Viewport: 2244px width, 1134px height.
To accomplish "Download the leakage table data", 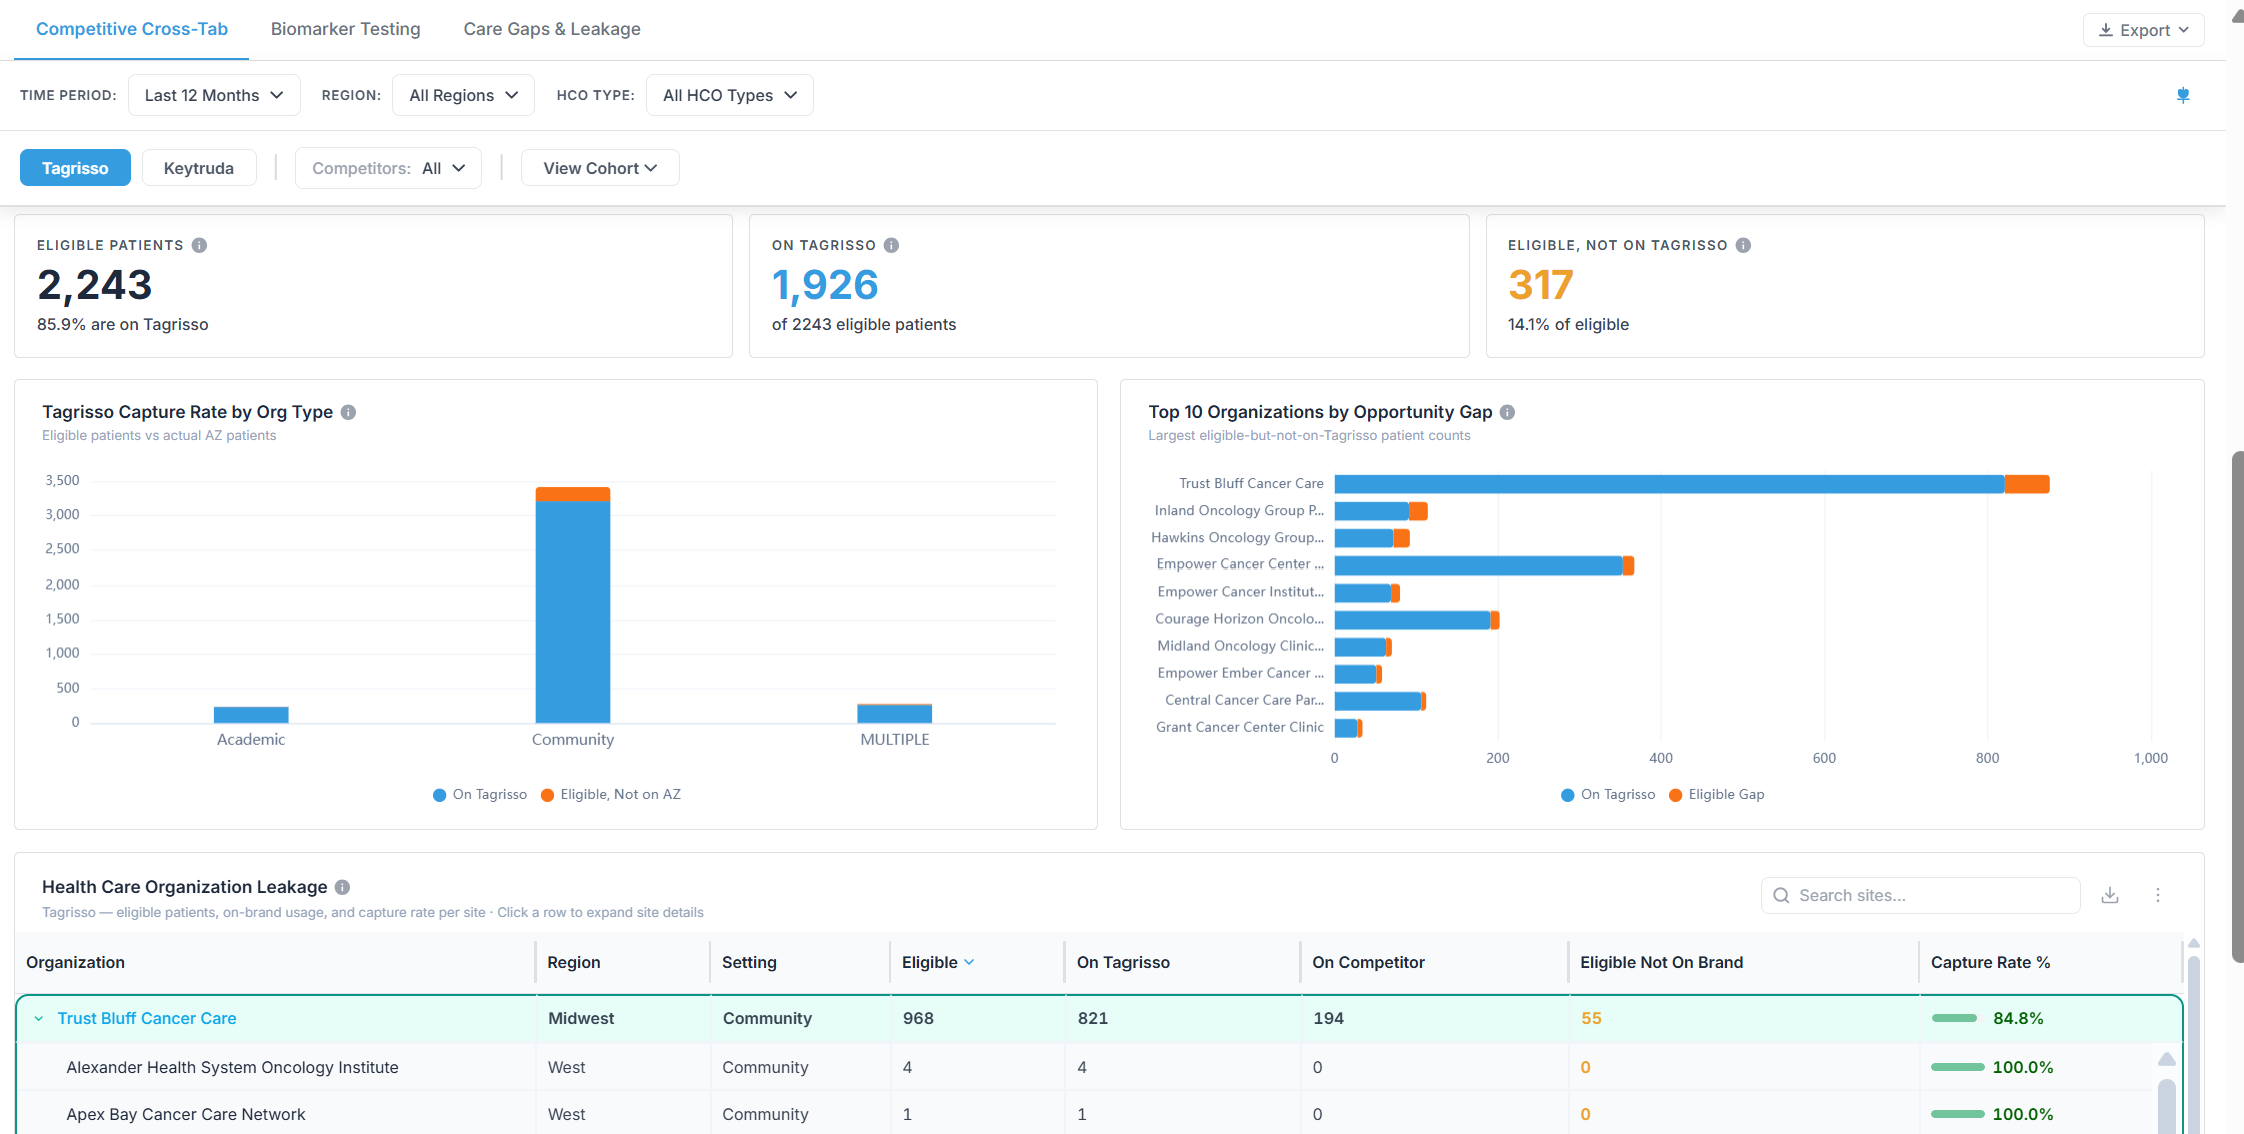I will [x=2110, y=895].
